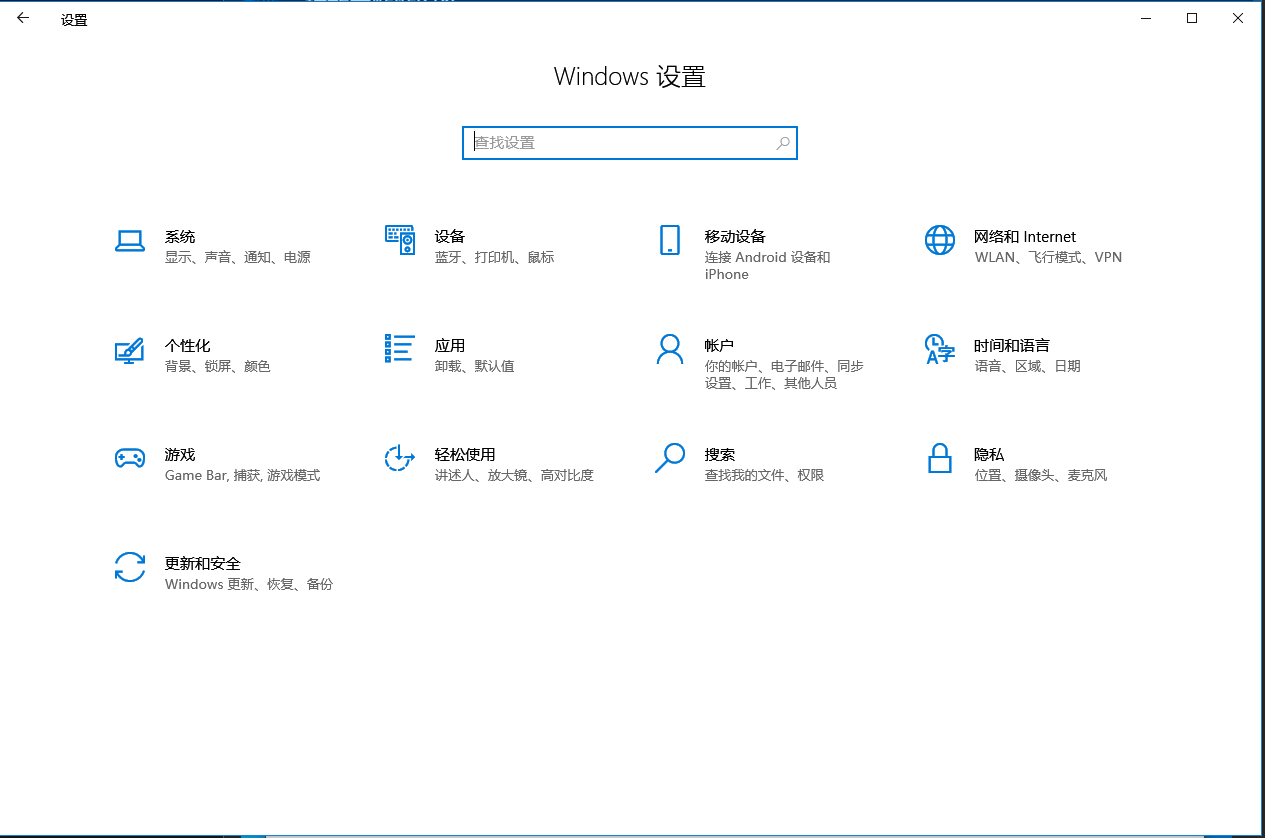
Task: Click the 设备 category title
Action: click(x=450, y=237)
